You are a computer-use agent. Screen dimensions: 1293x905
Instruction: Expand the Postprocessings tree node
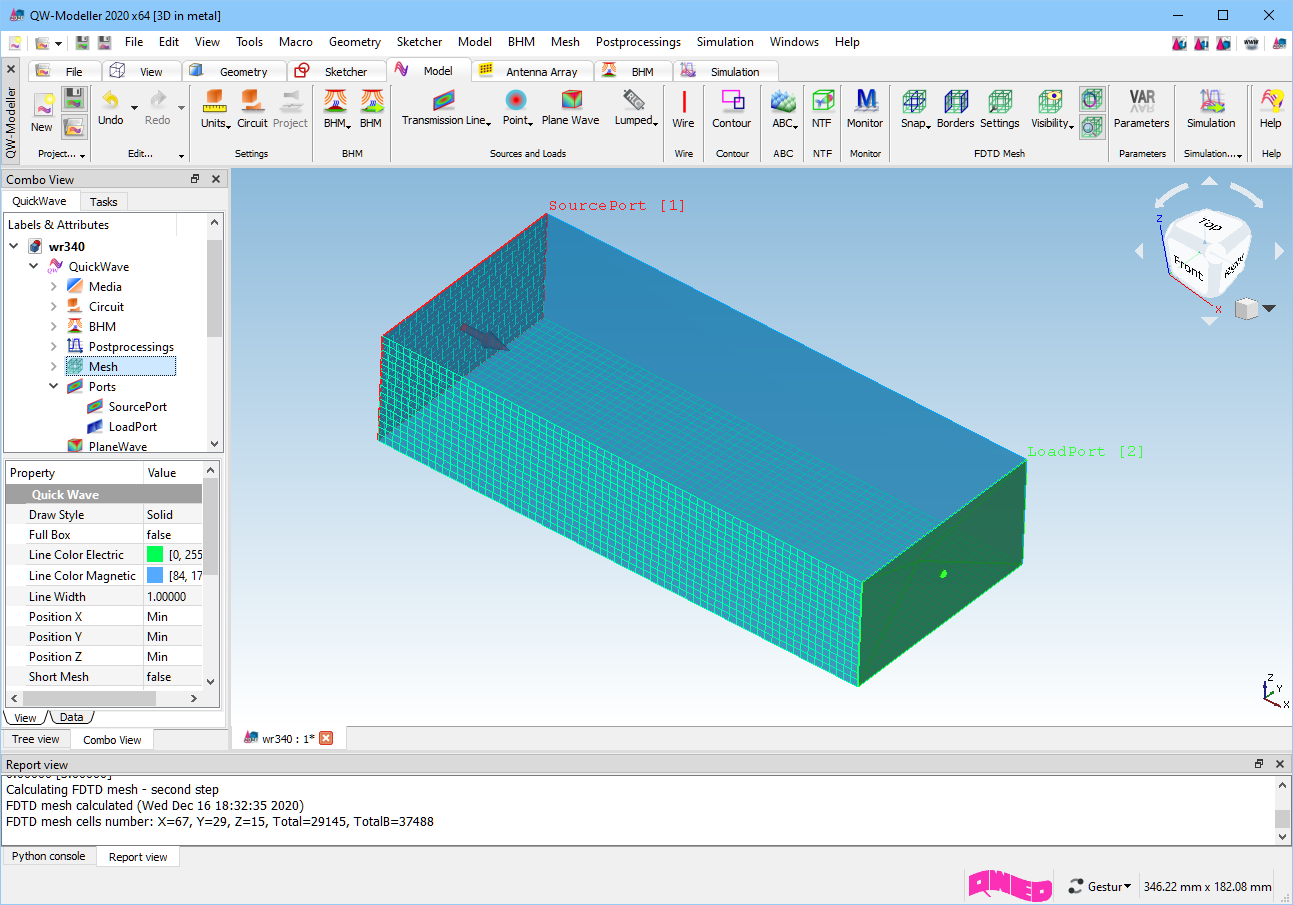[x=54, y=347]
